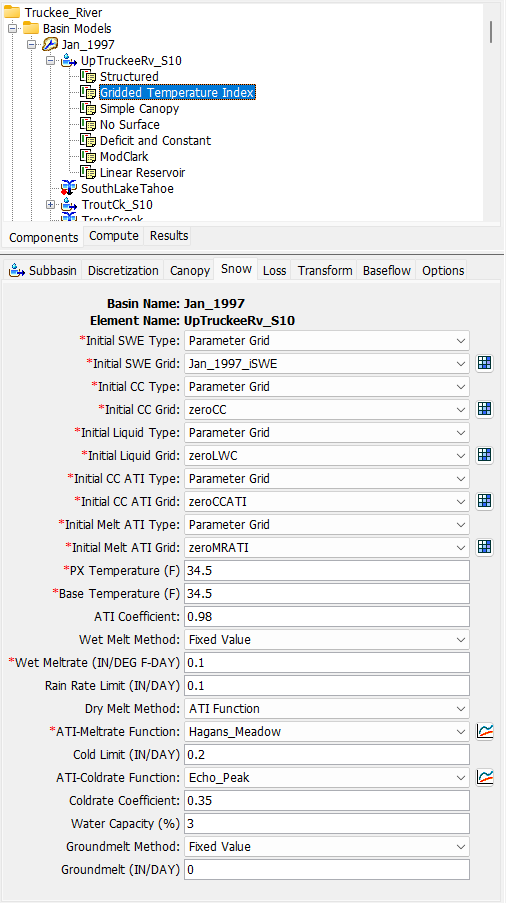This screenshot has height=903, width=506.
Task: Click the TroutCk_S10 subbasin icon
Action: [70, 204]
